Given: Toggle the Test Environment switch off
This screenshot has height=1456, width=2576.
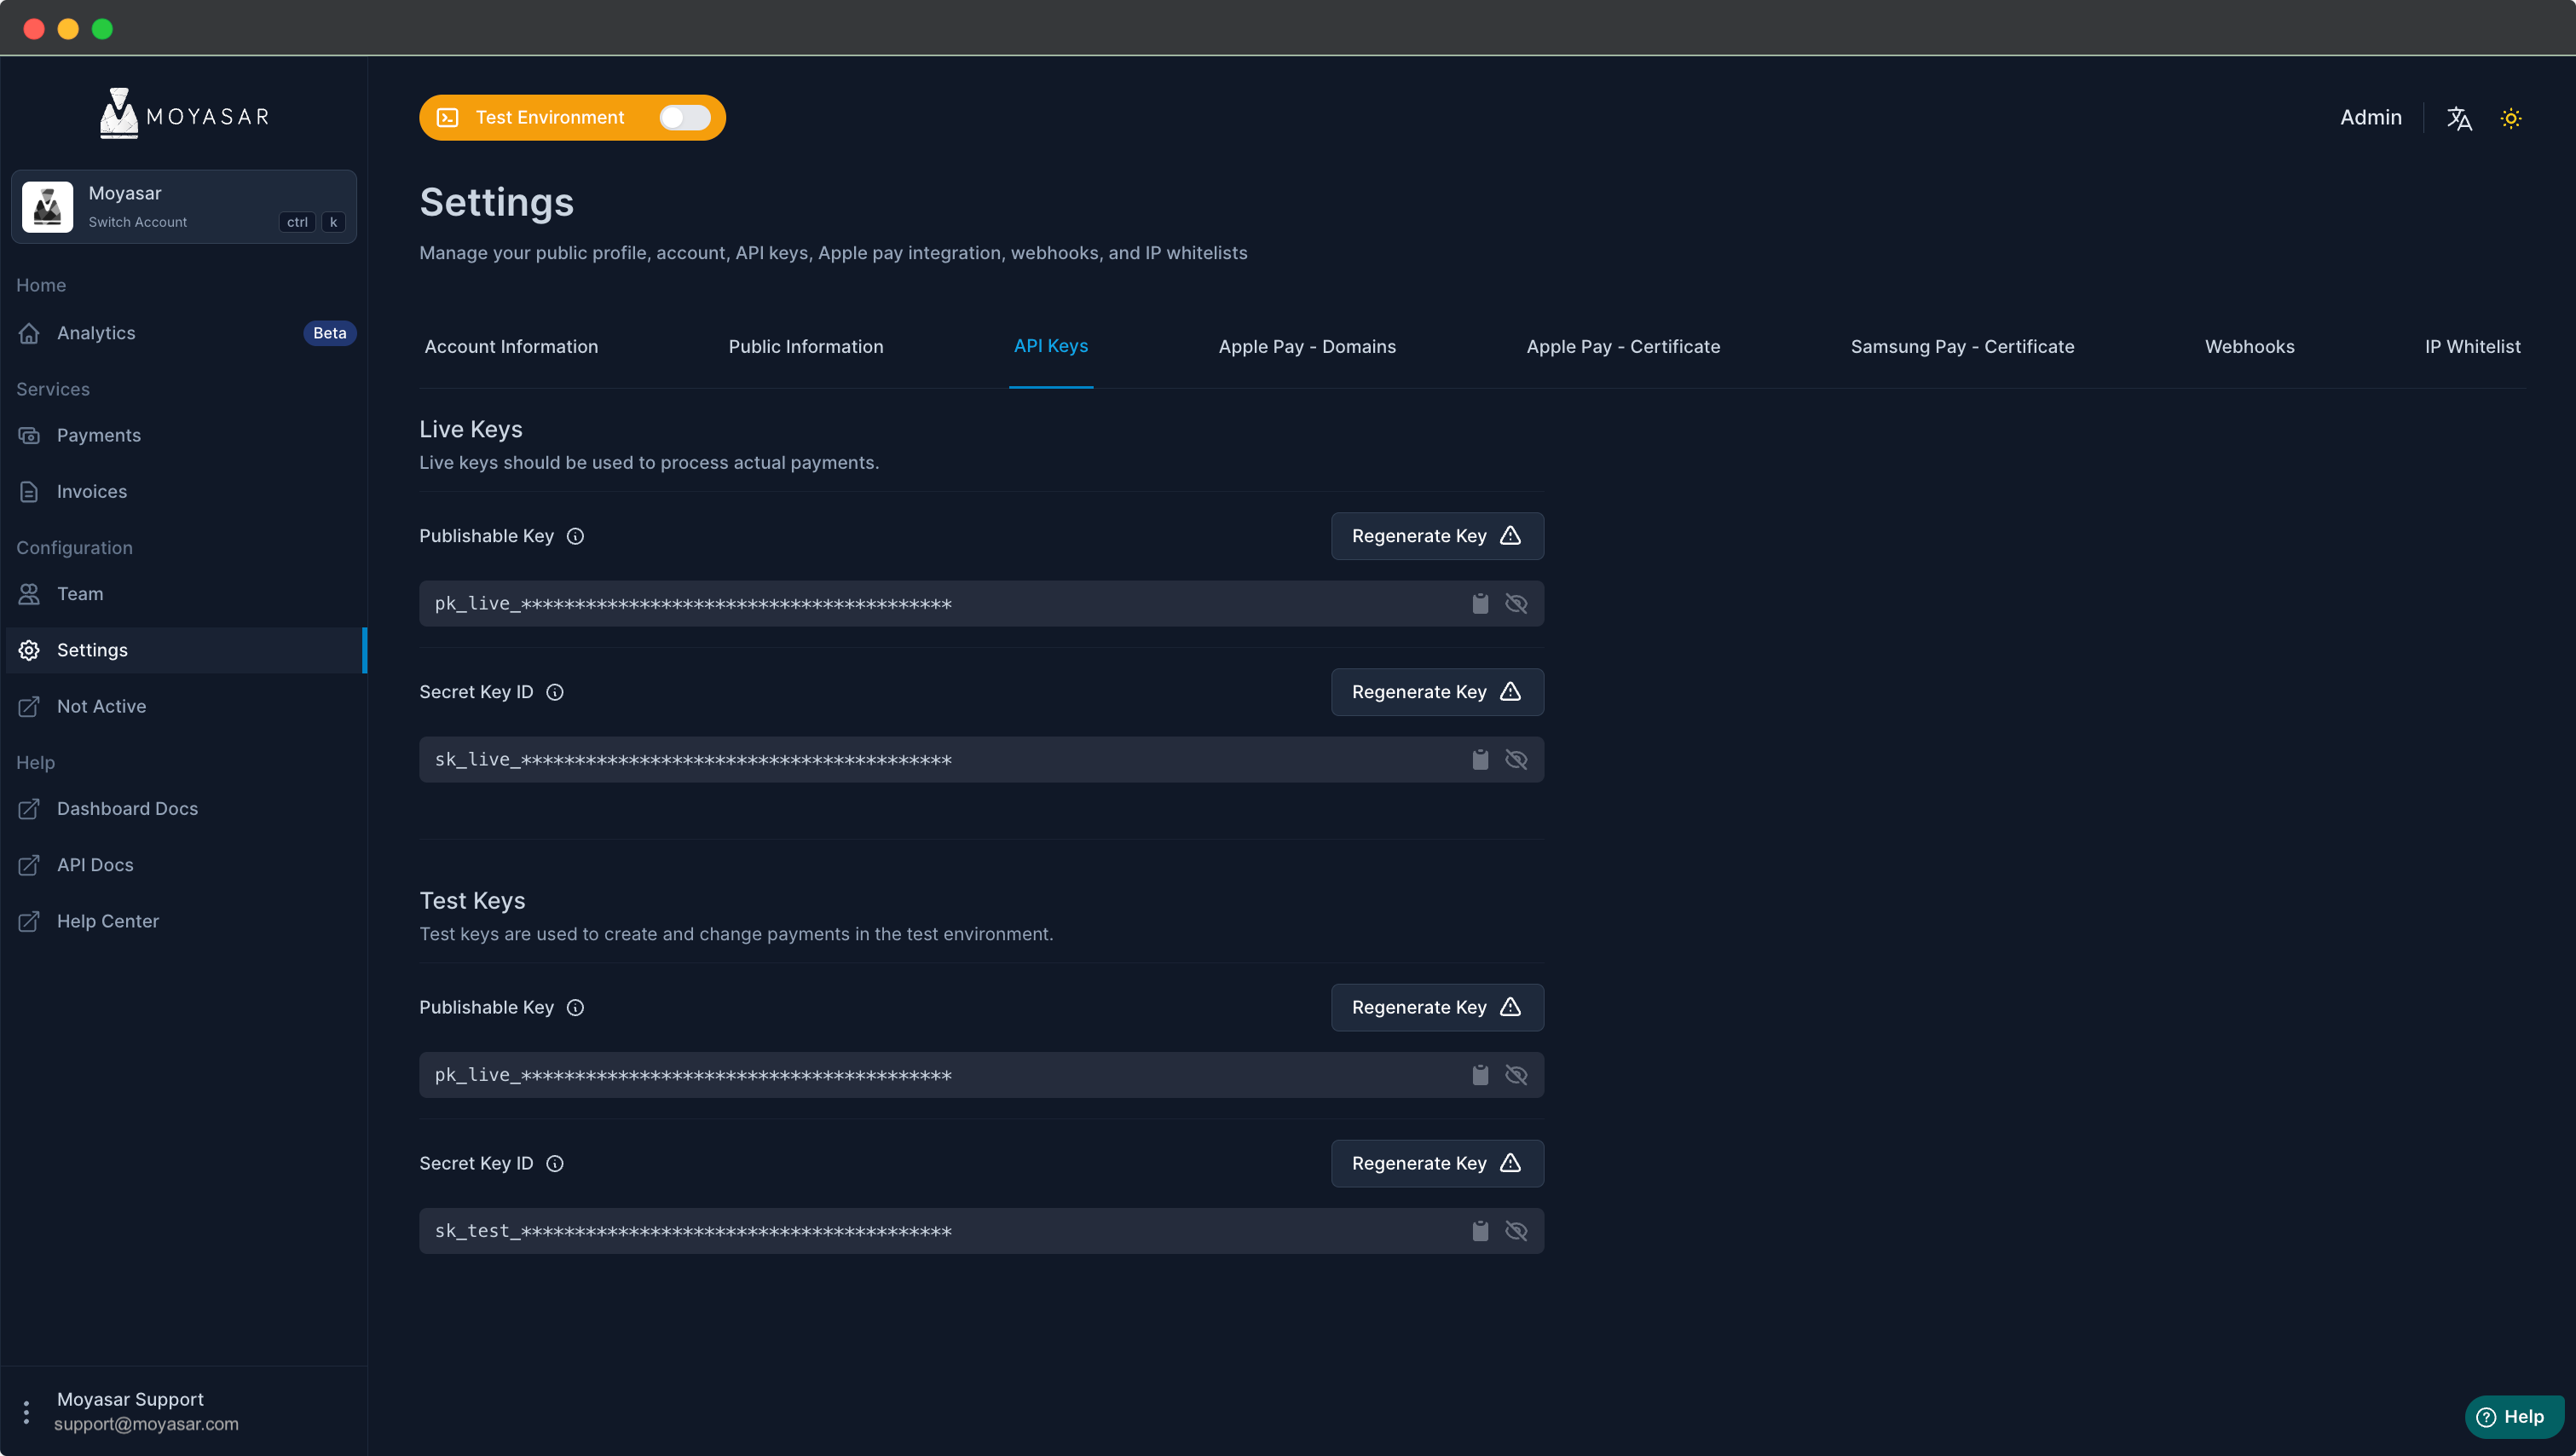Looking at the screenshot, I should [x=684, y=117].
